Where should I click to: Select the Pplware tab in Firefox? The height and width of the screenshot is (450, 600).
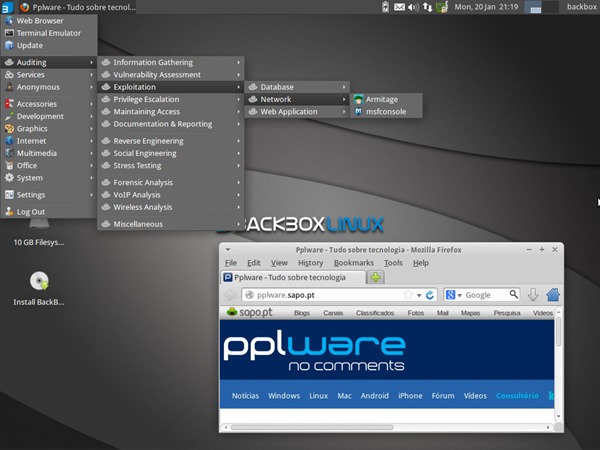point(293,277)
